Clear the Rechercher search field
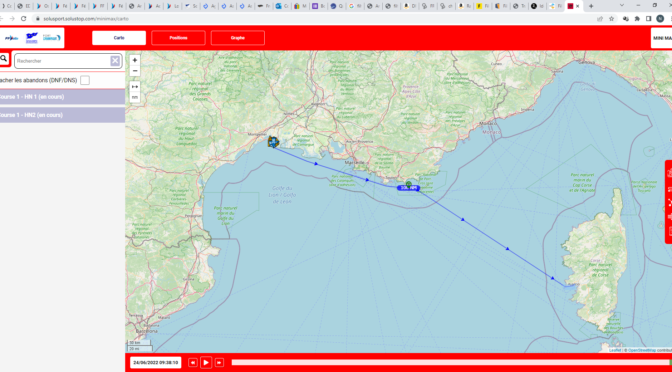672x372 pixels. (115, 61)
